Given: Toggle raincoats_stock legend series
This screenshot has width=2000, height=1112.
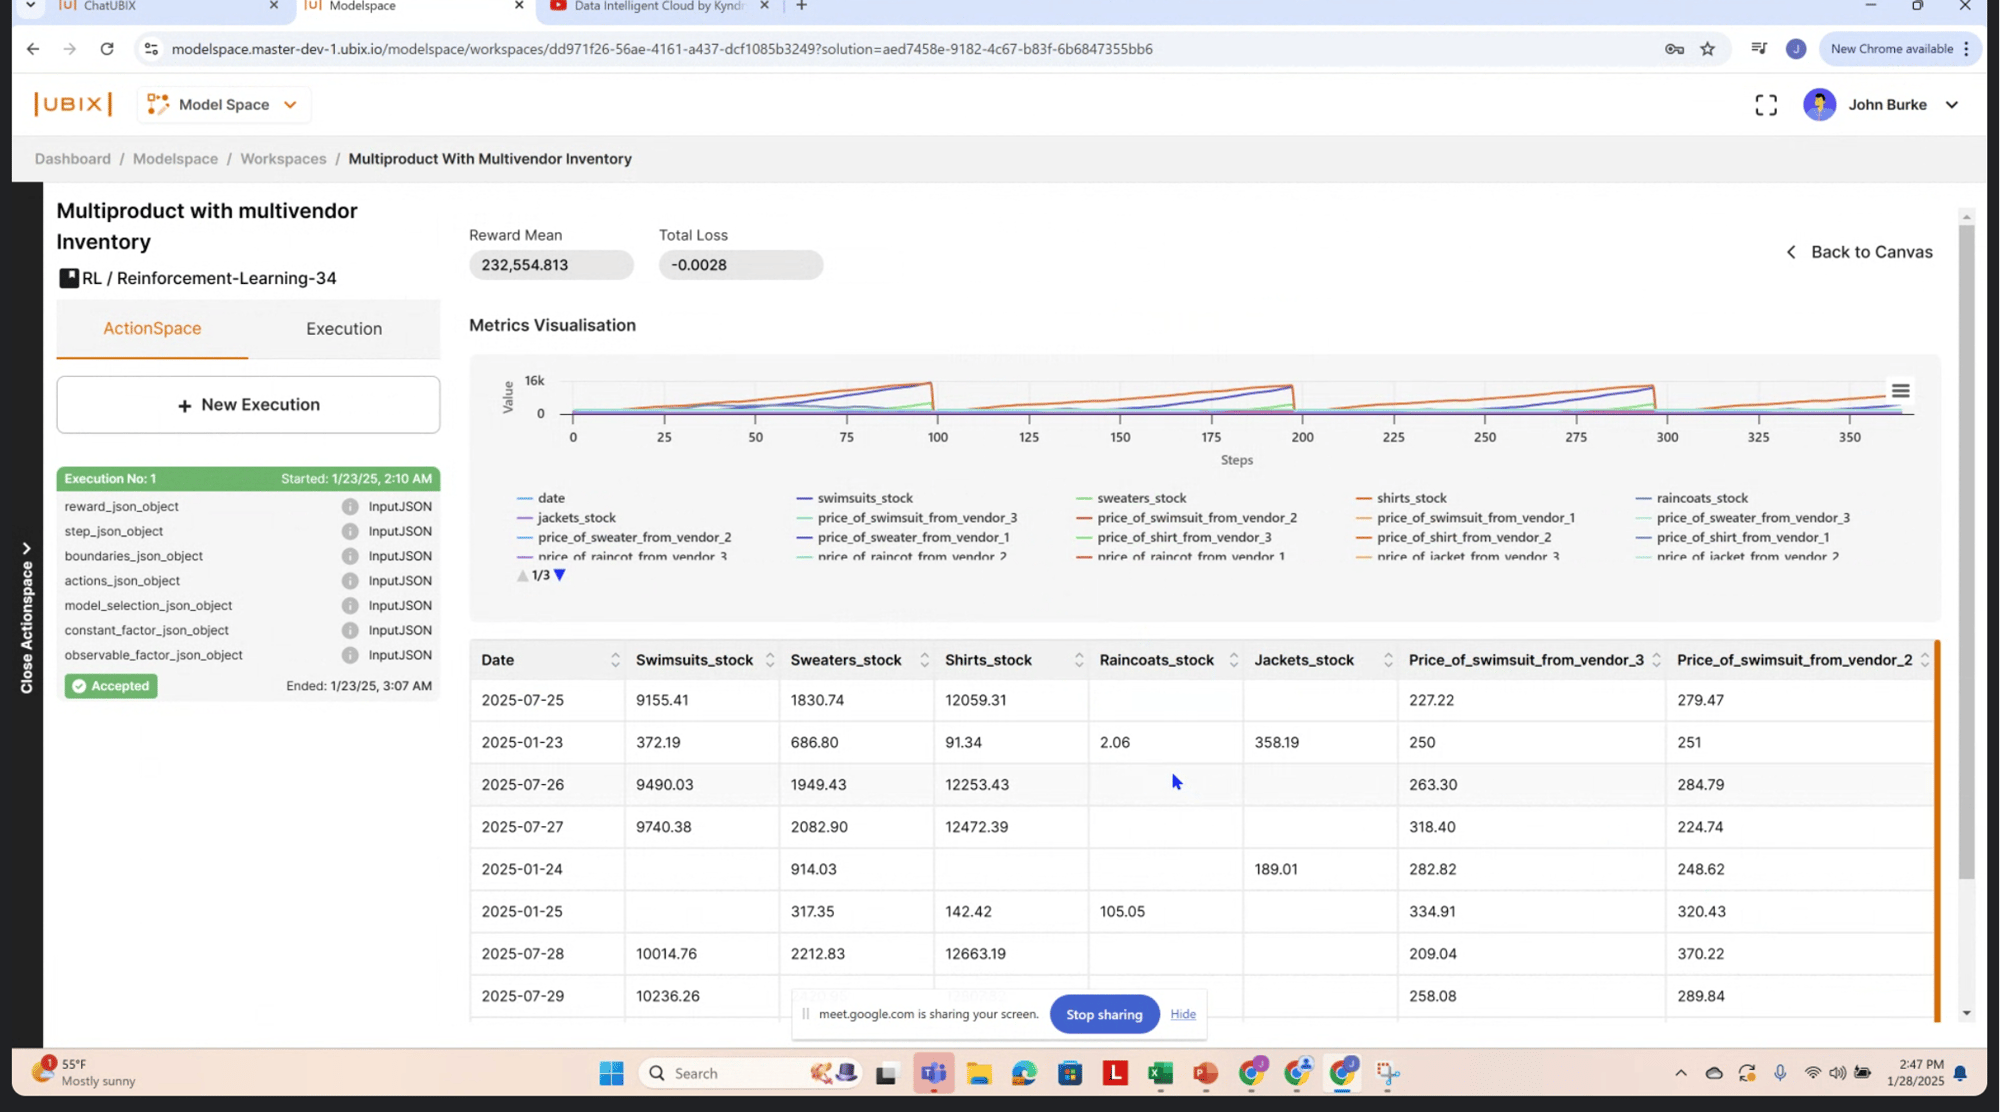Looking at the screenshot, I should click(x=1692, y=498).
